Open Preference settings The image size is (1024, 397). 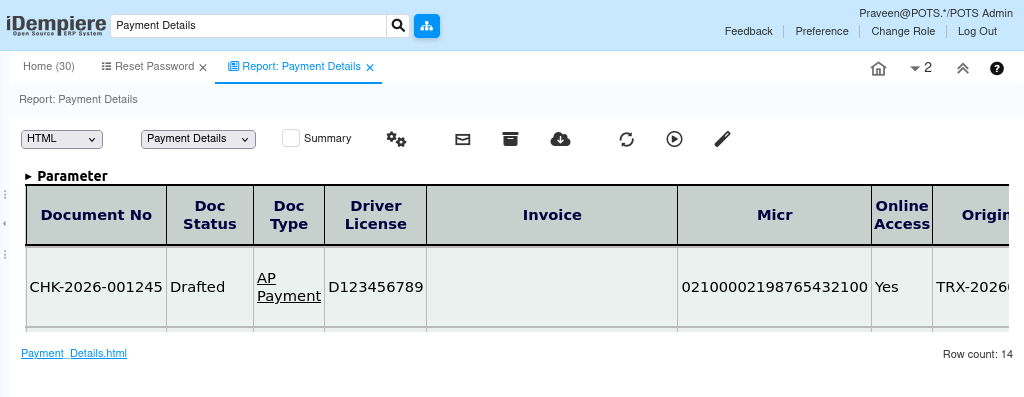coord(822,31)
